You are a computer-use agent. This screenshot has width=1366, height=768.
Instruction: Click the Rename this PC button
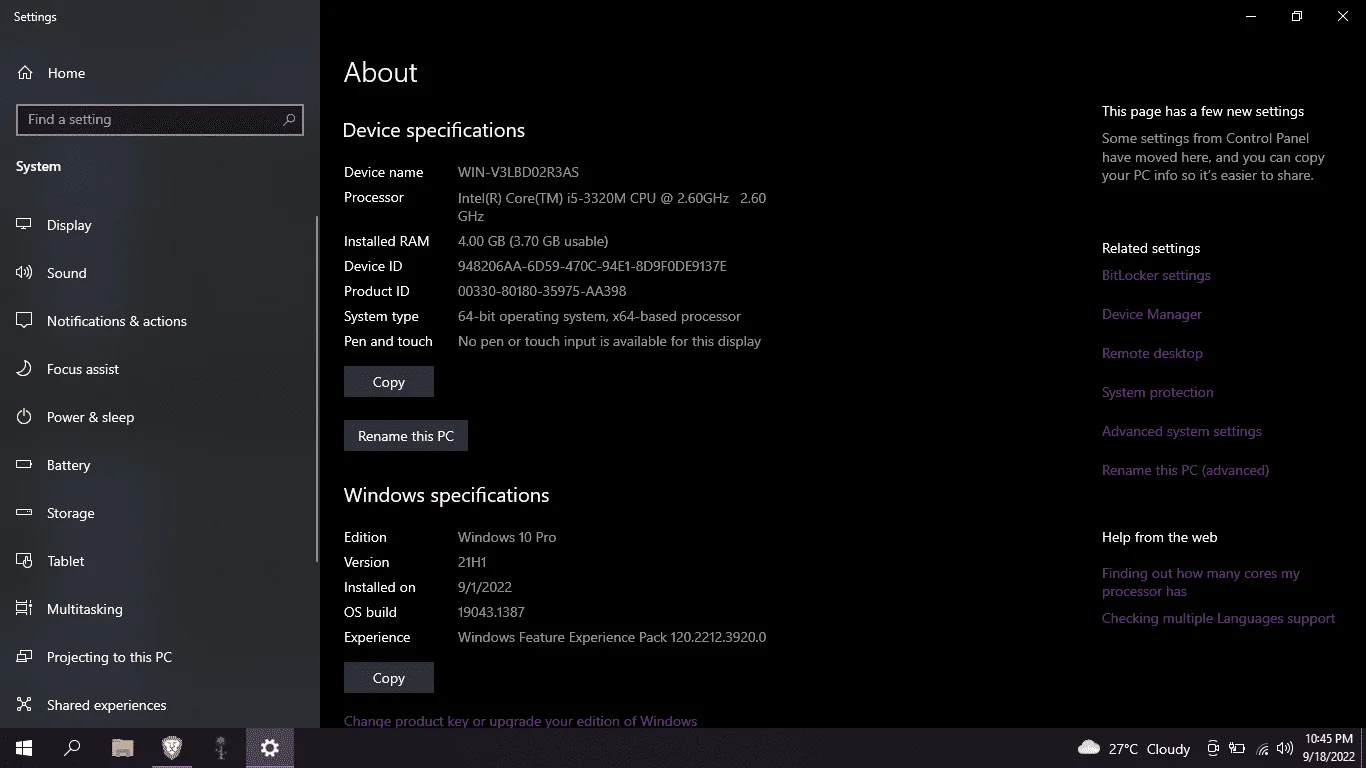click(x=406, y=436)
